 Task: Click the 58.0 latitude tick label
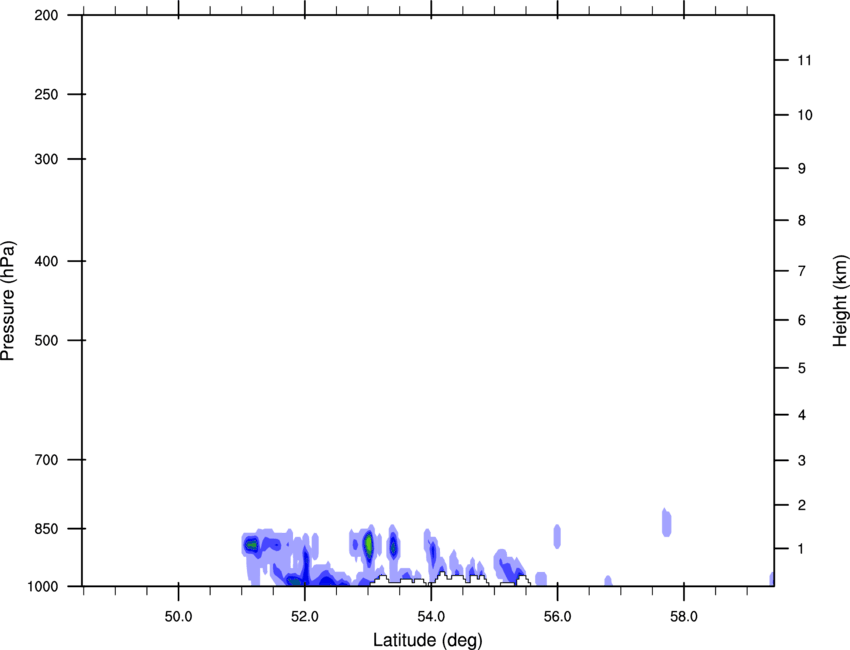coord(684,617)
